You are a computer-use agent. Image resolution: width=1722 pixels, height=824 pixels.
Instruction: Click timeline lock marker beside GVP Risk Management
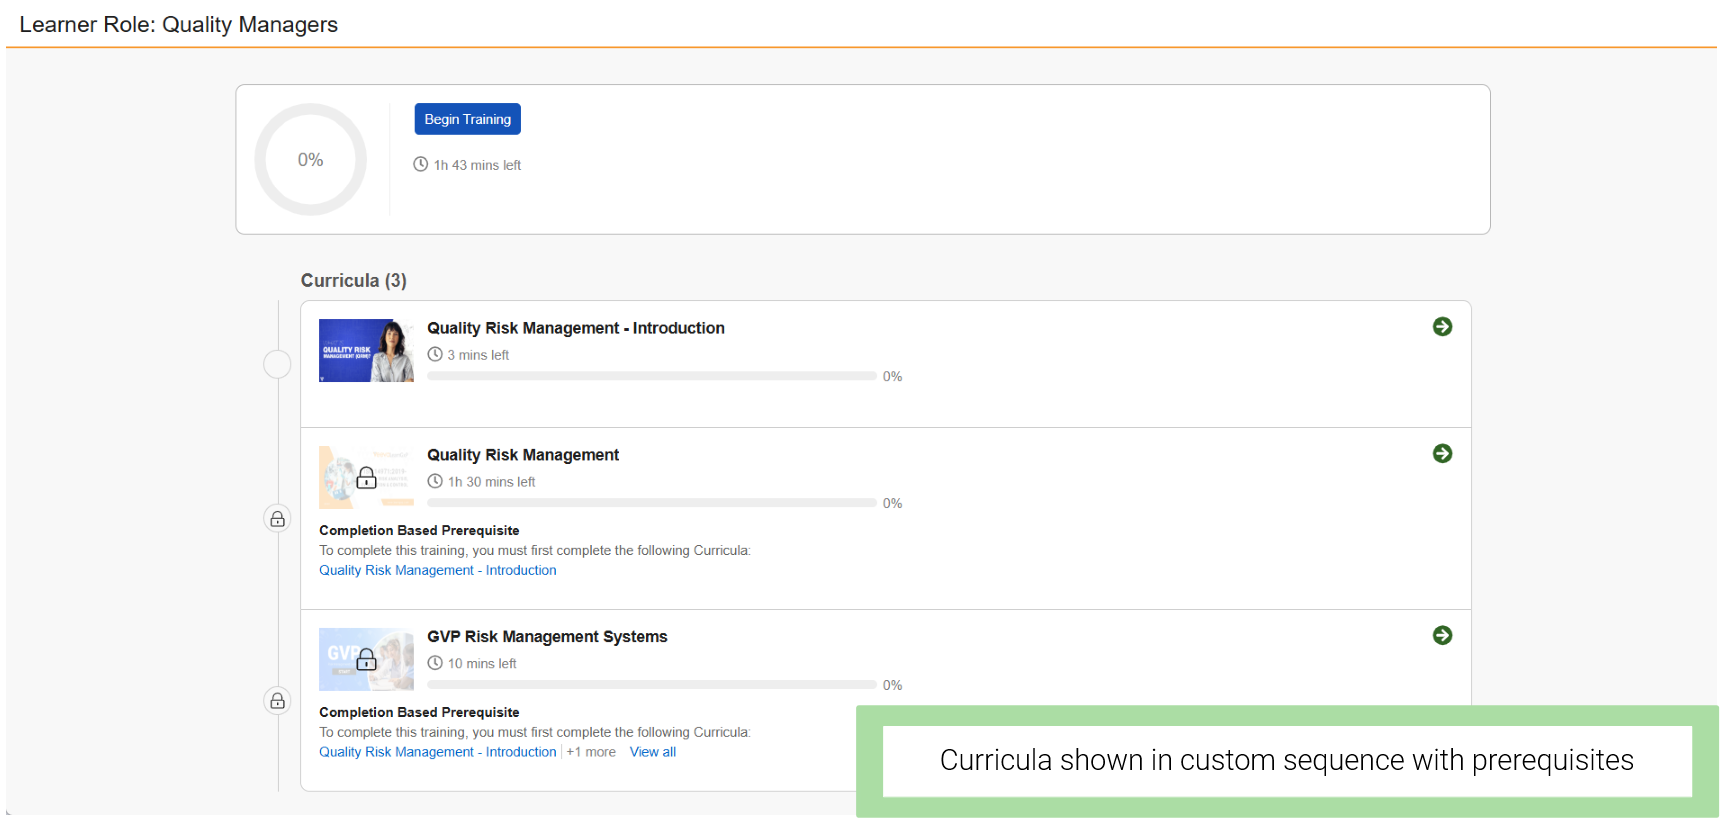[x=277, y=701]
